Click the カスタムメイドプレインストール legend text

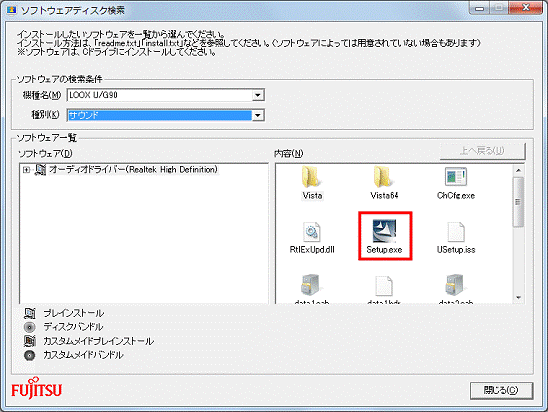pos(99,341)
